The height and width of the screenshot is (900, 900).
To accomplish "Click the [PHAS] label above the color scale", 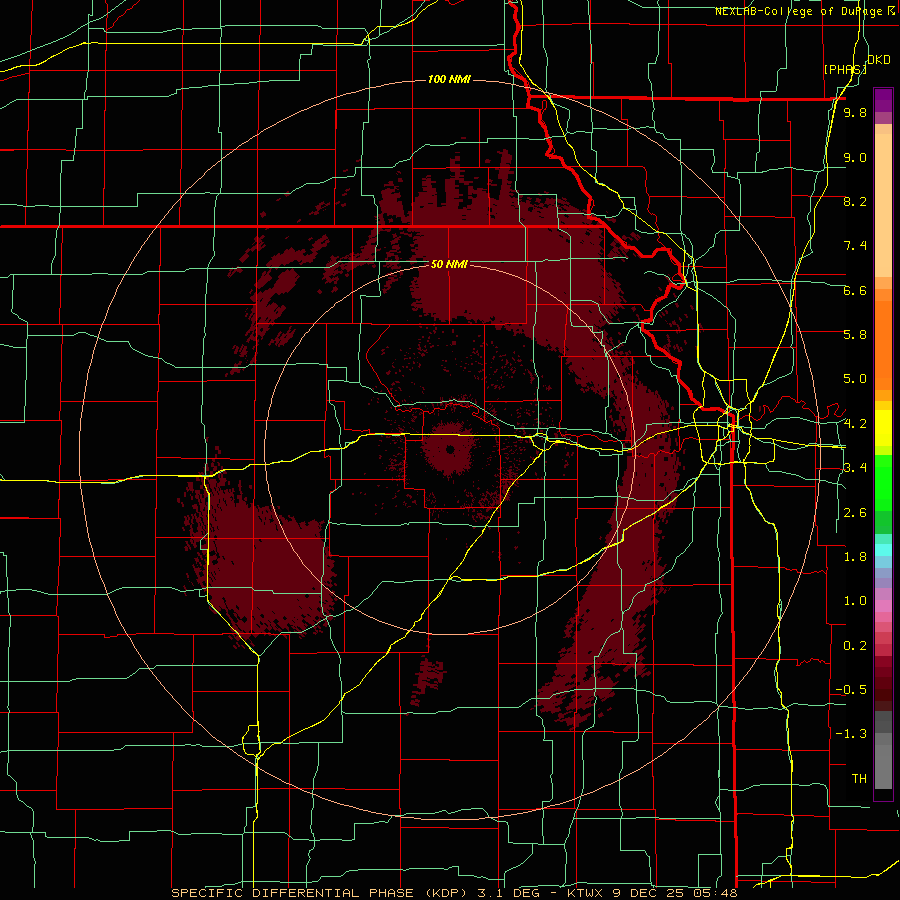I will coord(845,69).
